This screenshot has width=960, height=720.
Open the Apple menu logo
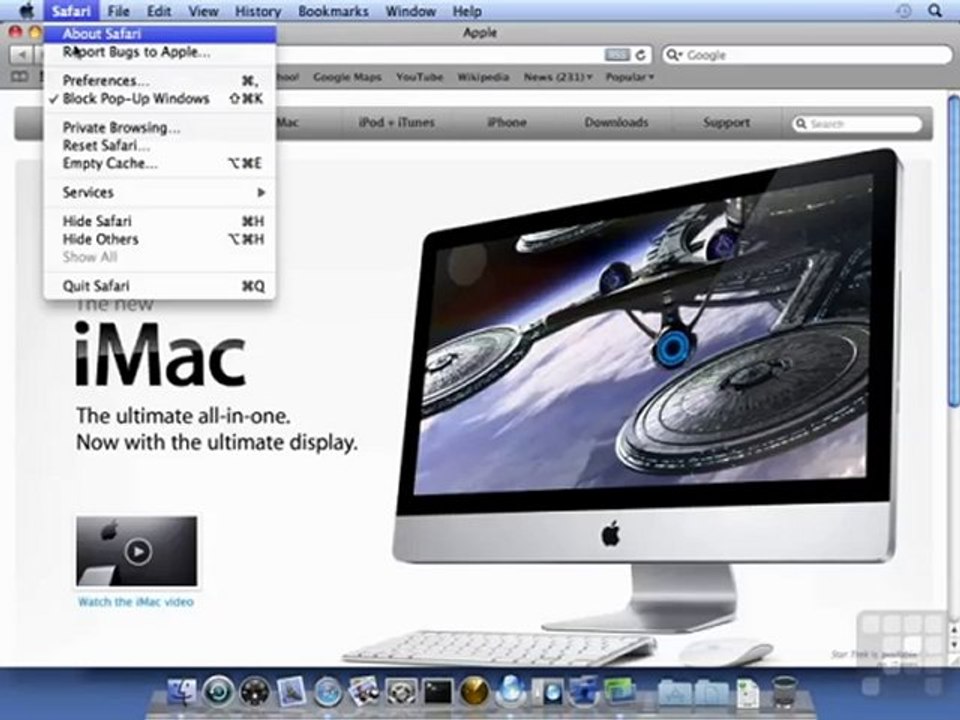pyautogui.click(x=26, y=10)
